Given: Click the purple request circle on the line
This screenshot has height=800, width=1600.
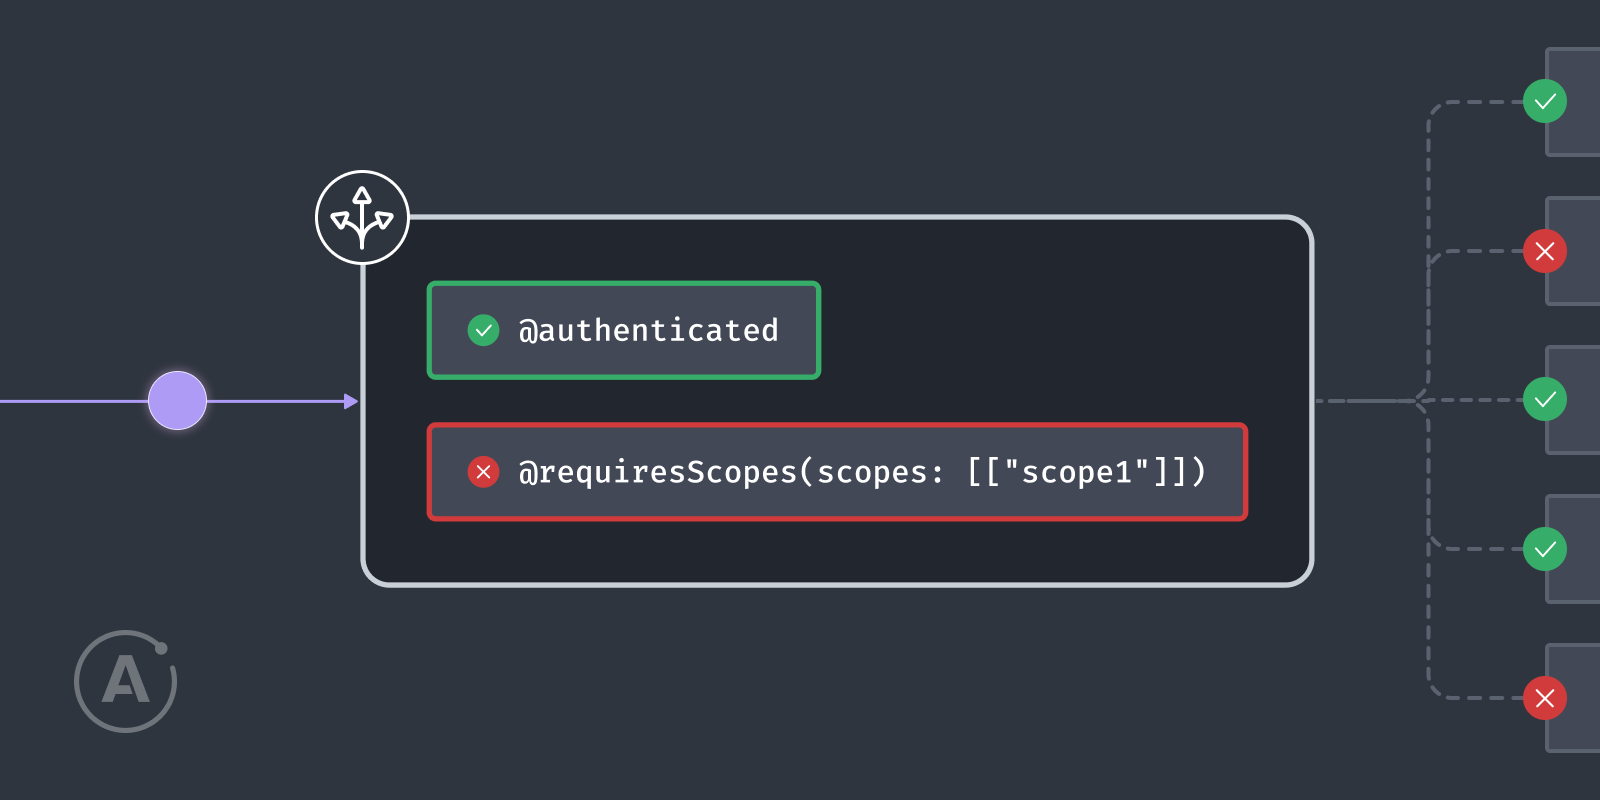Looking at the screenshot, I should [x=177, y=401].
